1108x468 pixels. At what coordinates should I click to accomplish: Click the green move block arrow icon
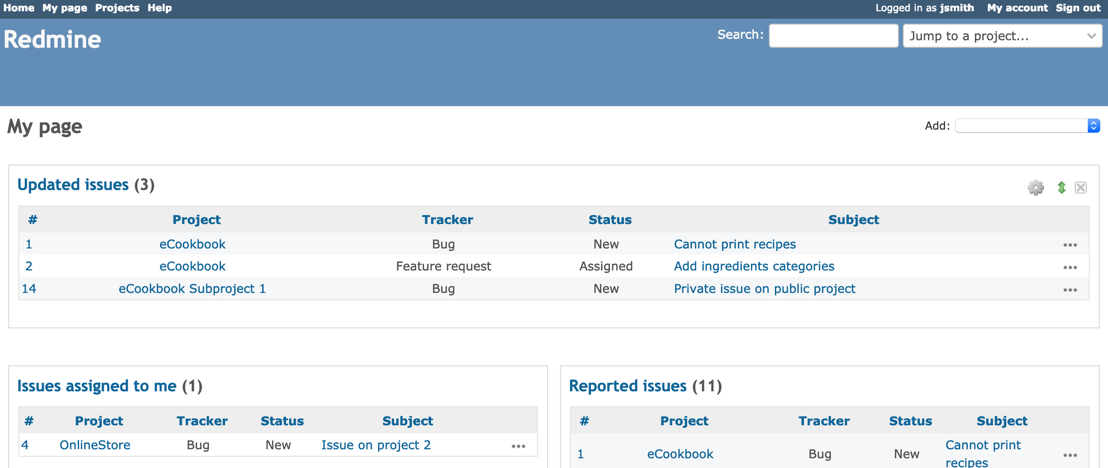tap(1061, 187)
